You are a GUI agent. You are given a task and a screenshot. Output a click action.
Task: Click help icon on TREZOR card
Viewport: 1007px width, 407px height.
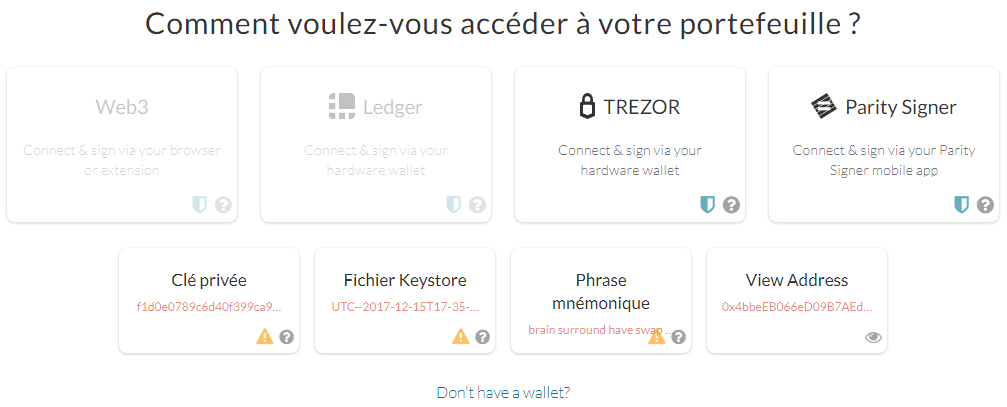(x=731, y=205)
